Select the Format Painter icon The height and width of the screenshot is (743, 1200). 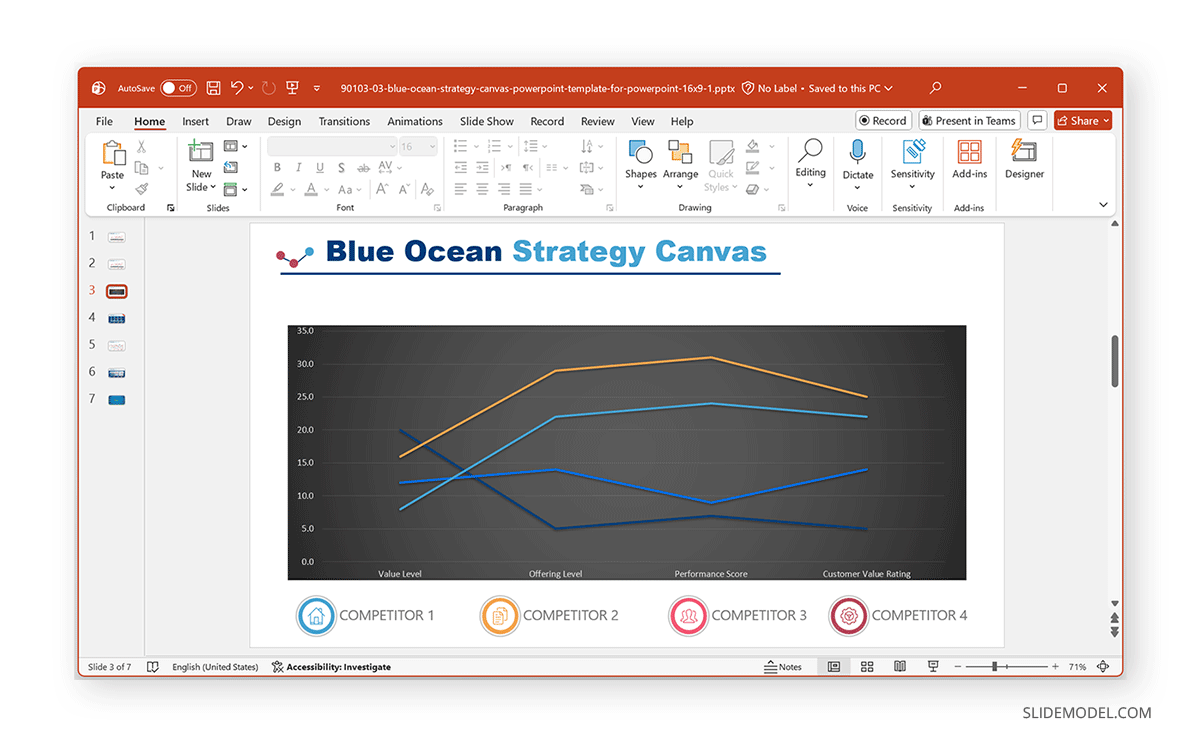[x=143, y=187]
